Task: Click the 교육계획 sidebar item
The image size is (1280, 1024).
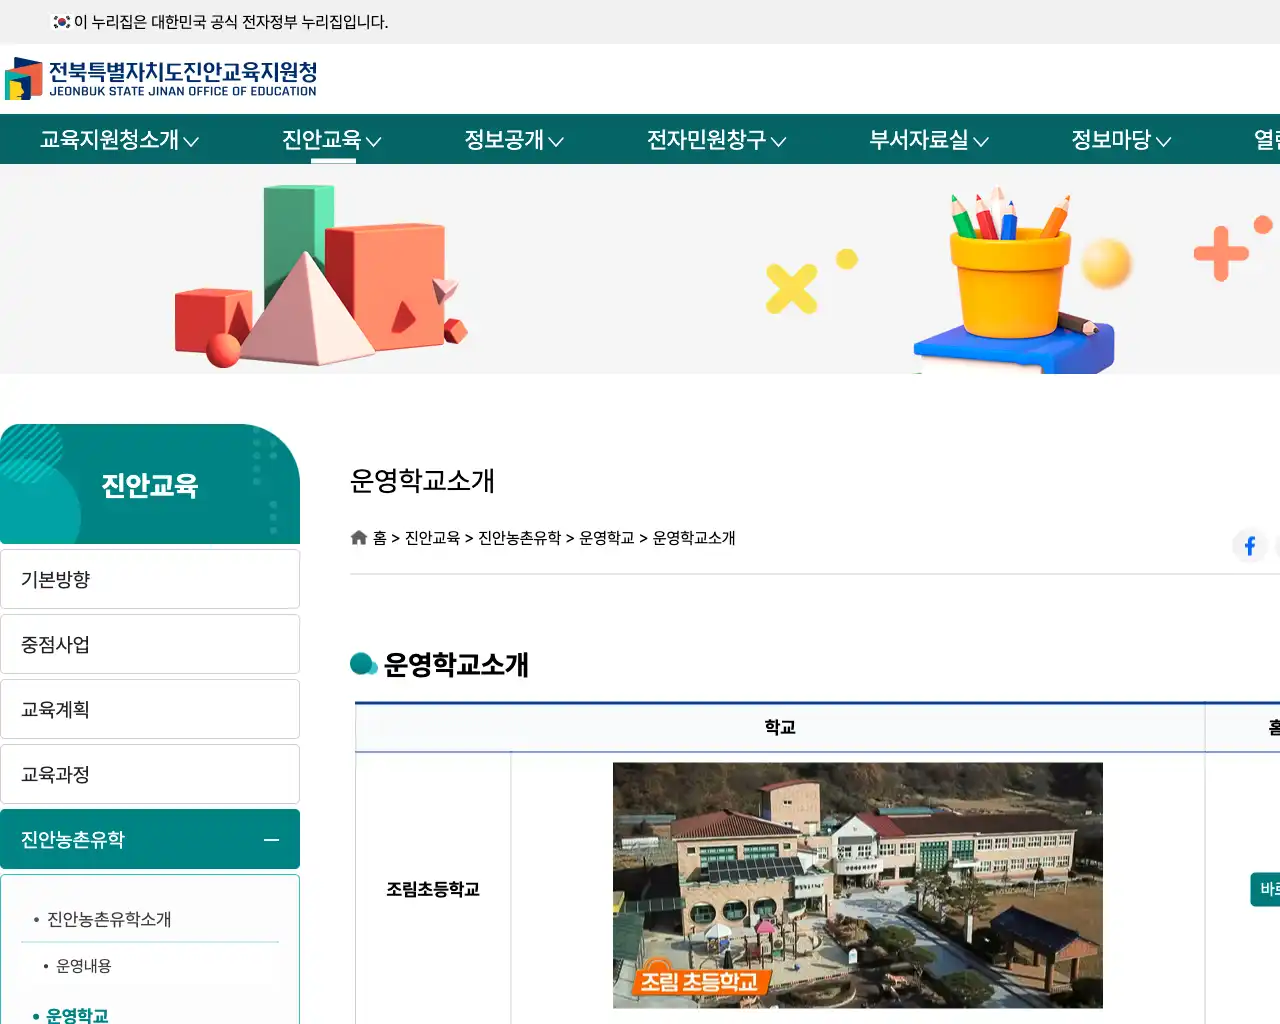Action: (x=150, y=708)
